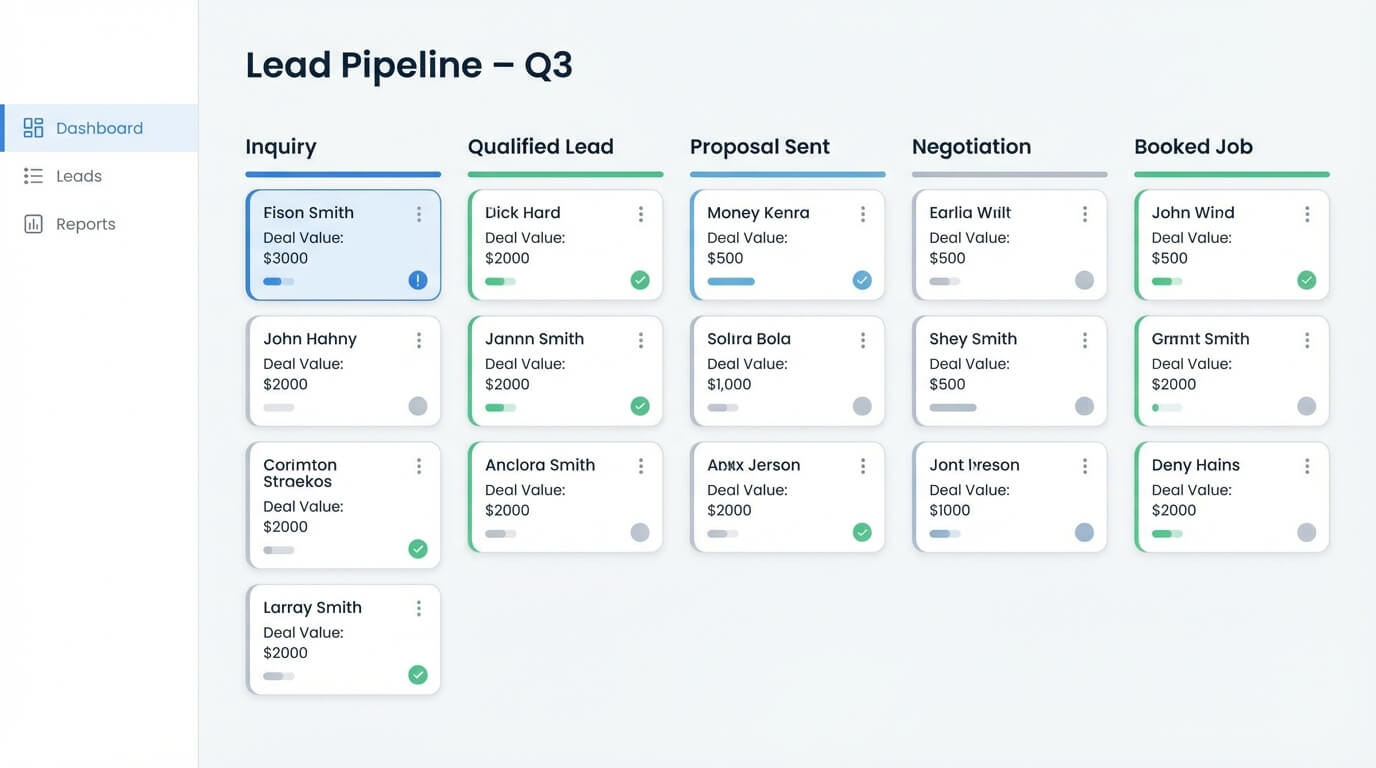Click the gray status dot on Earlia Wiilt card

1084,280
